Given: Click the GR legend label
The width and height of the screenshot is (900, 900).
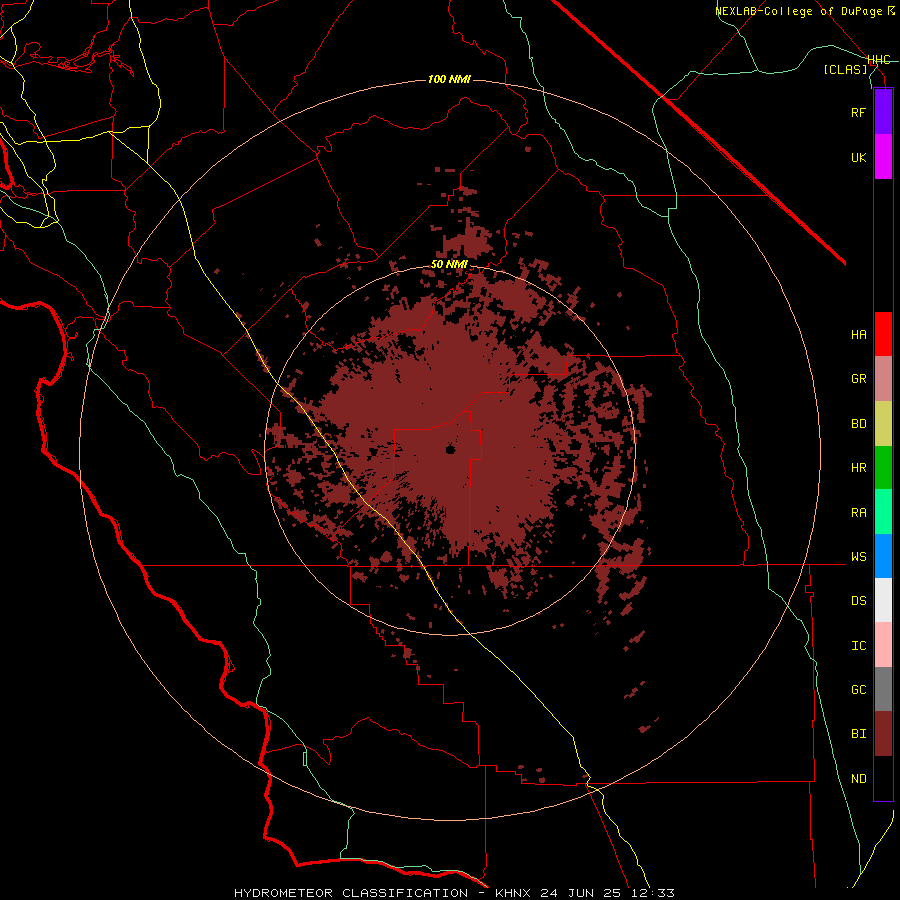Looking at the screenshot, I should [x=858, y=379].
